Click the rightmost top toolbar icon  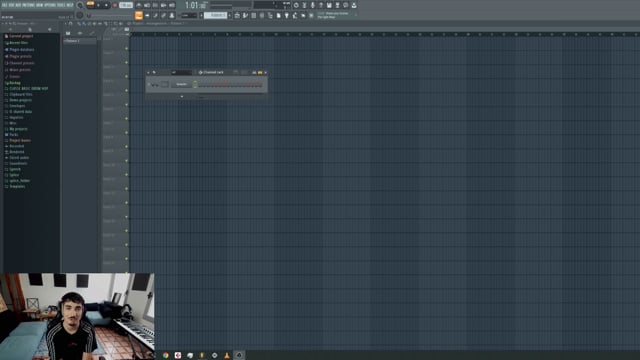(x=354, y=5)
